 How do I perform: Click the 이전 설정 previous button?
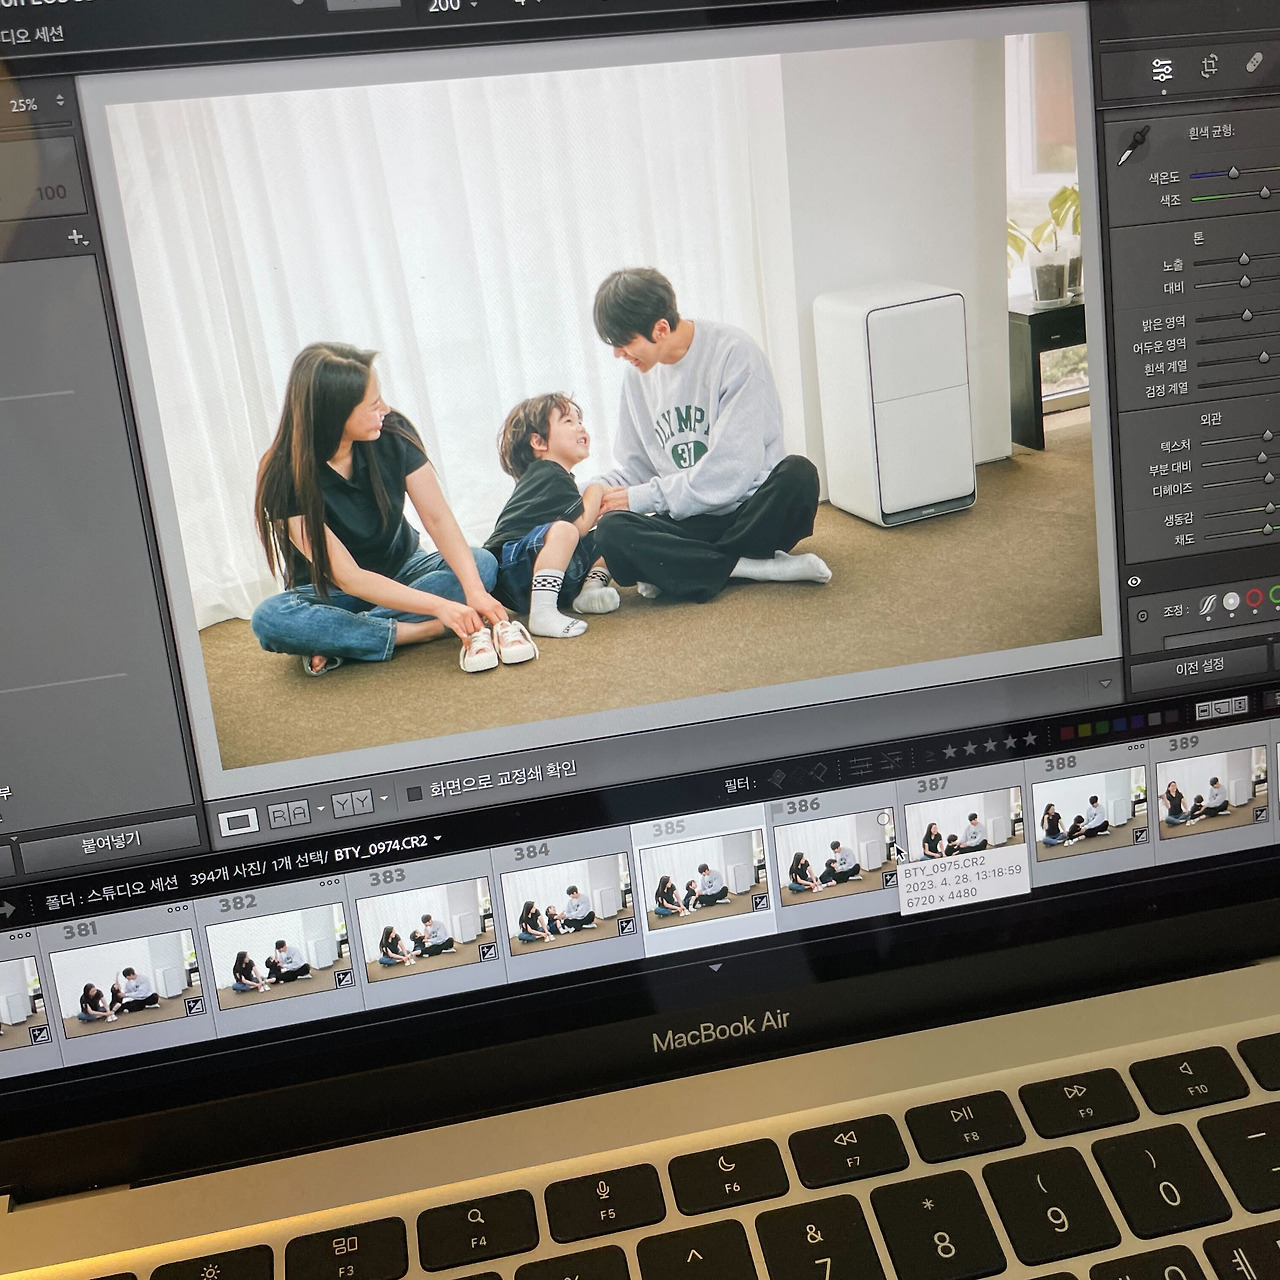click(1199, 666)
